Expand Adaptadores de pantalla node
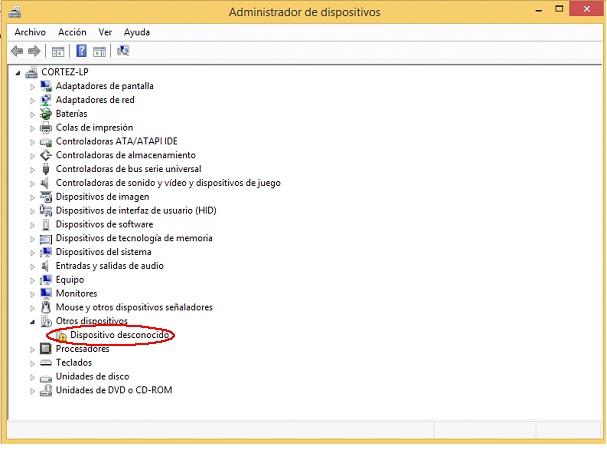Screen dimensions: 607x457 click(x=32, y=87)
